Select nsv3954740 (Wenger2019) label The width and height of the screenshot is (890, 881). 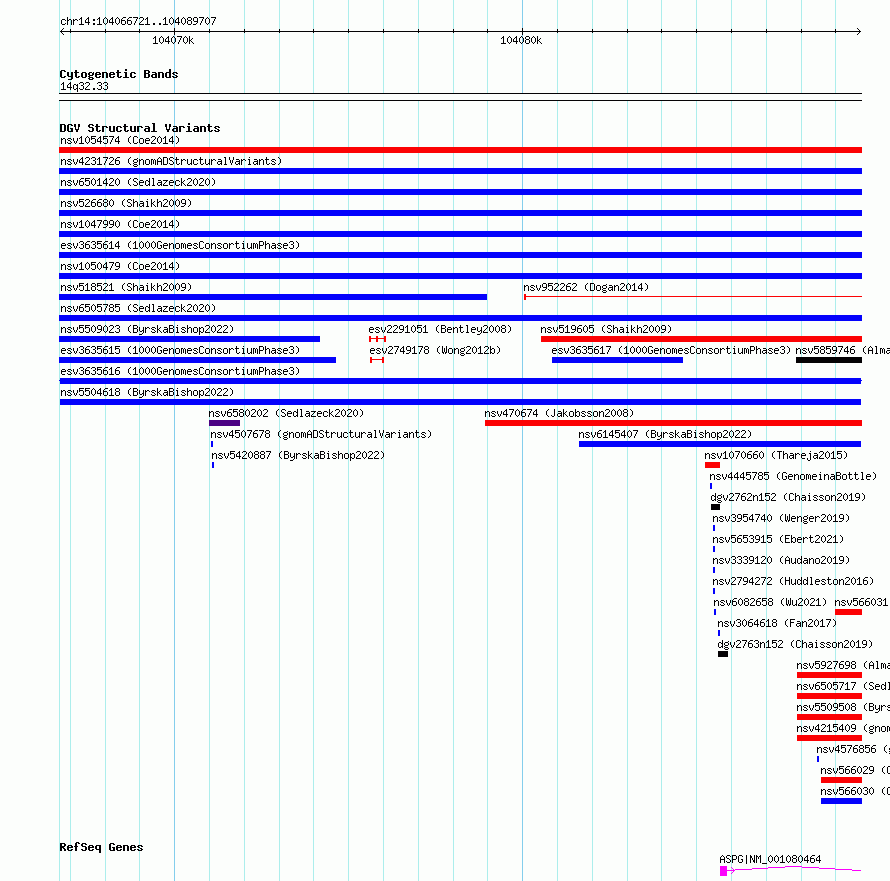(x=781, y=518)
